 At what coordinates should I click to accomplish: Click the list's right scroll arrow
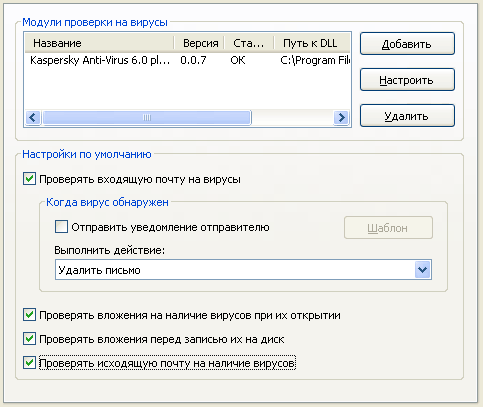pos(341,117)
